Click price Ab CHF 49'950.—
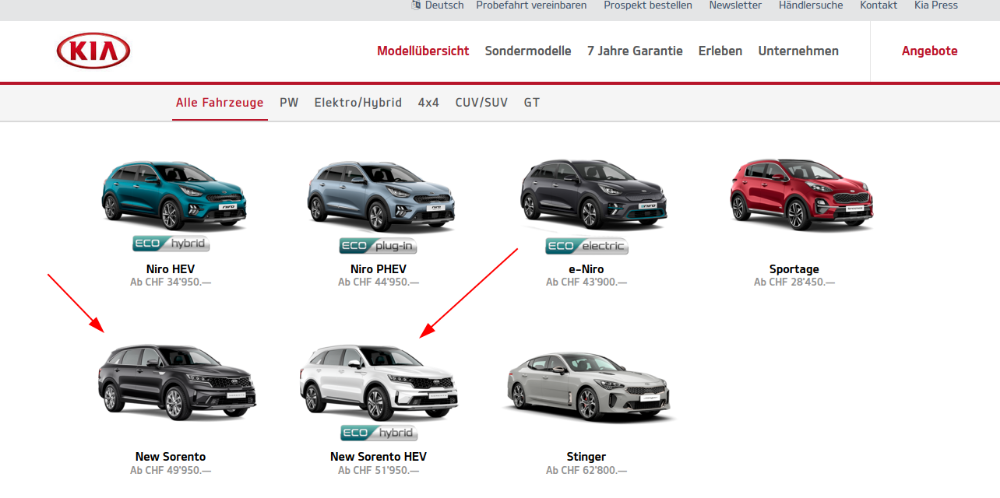The height and width of the screenshot is (498, 1000). coord(170,471)
